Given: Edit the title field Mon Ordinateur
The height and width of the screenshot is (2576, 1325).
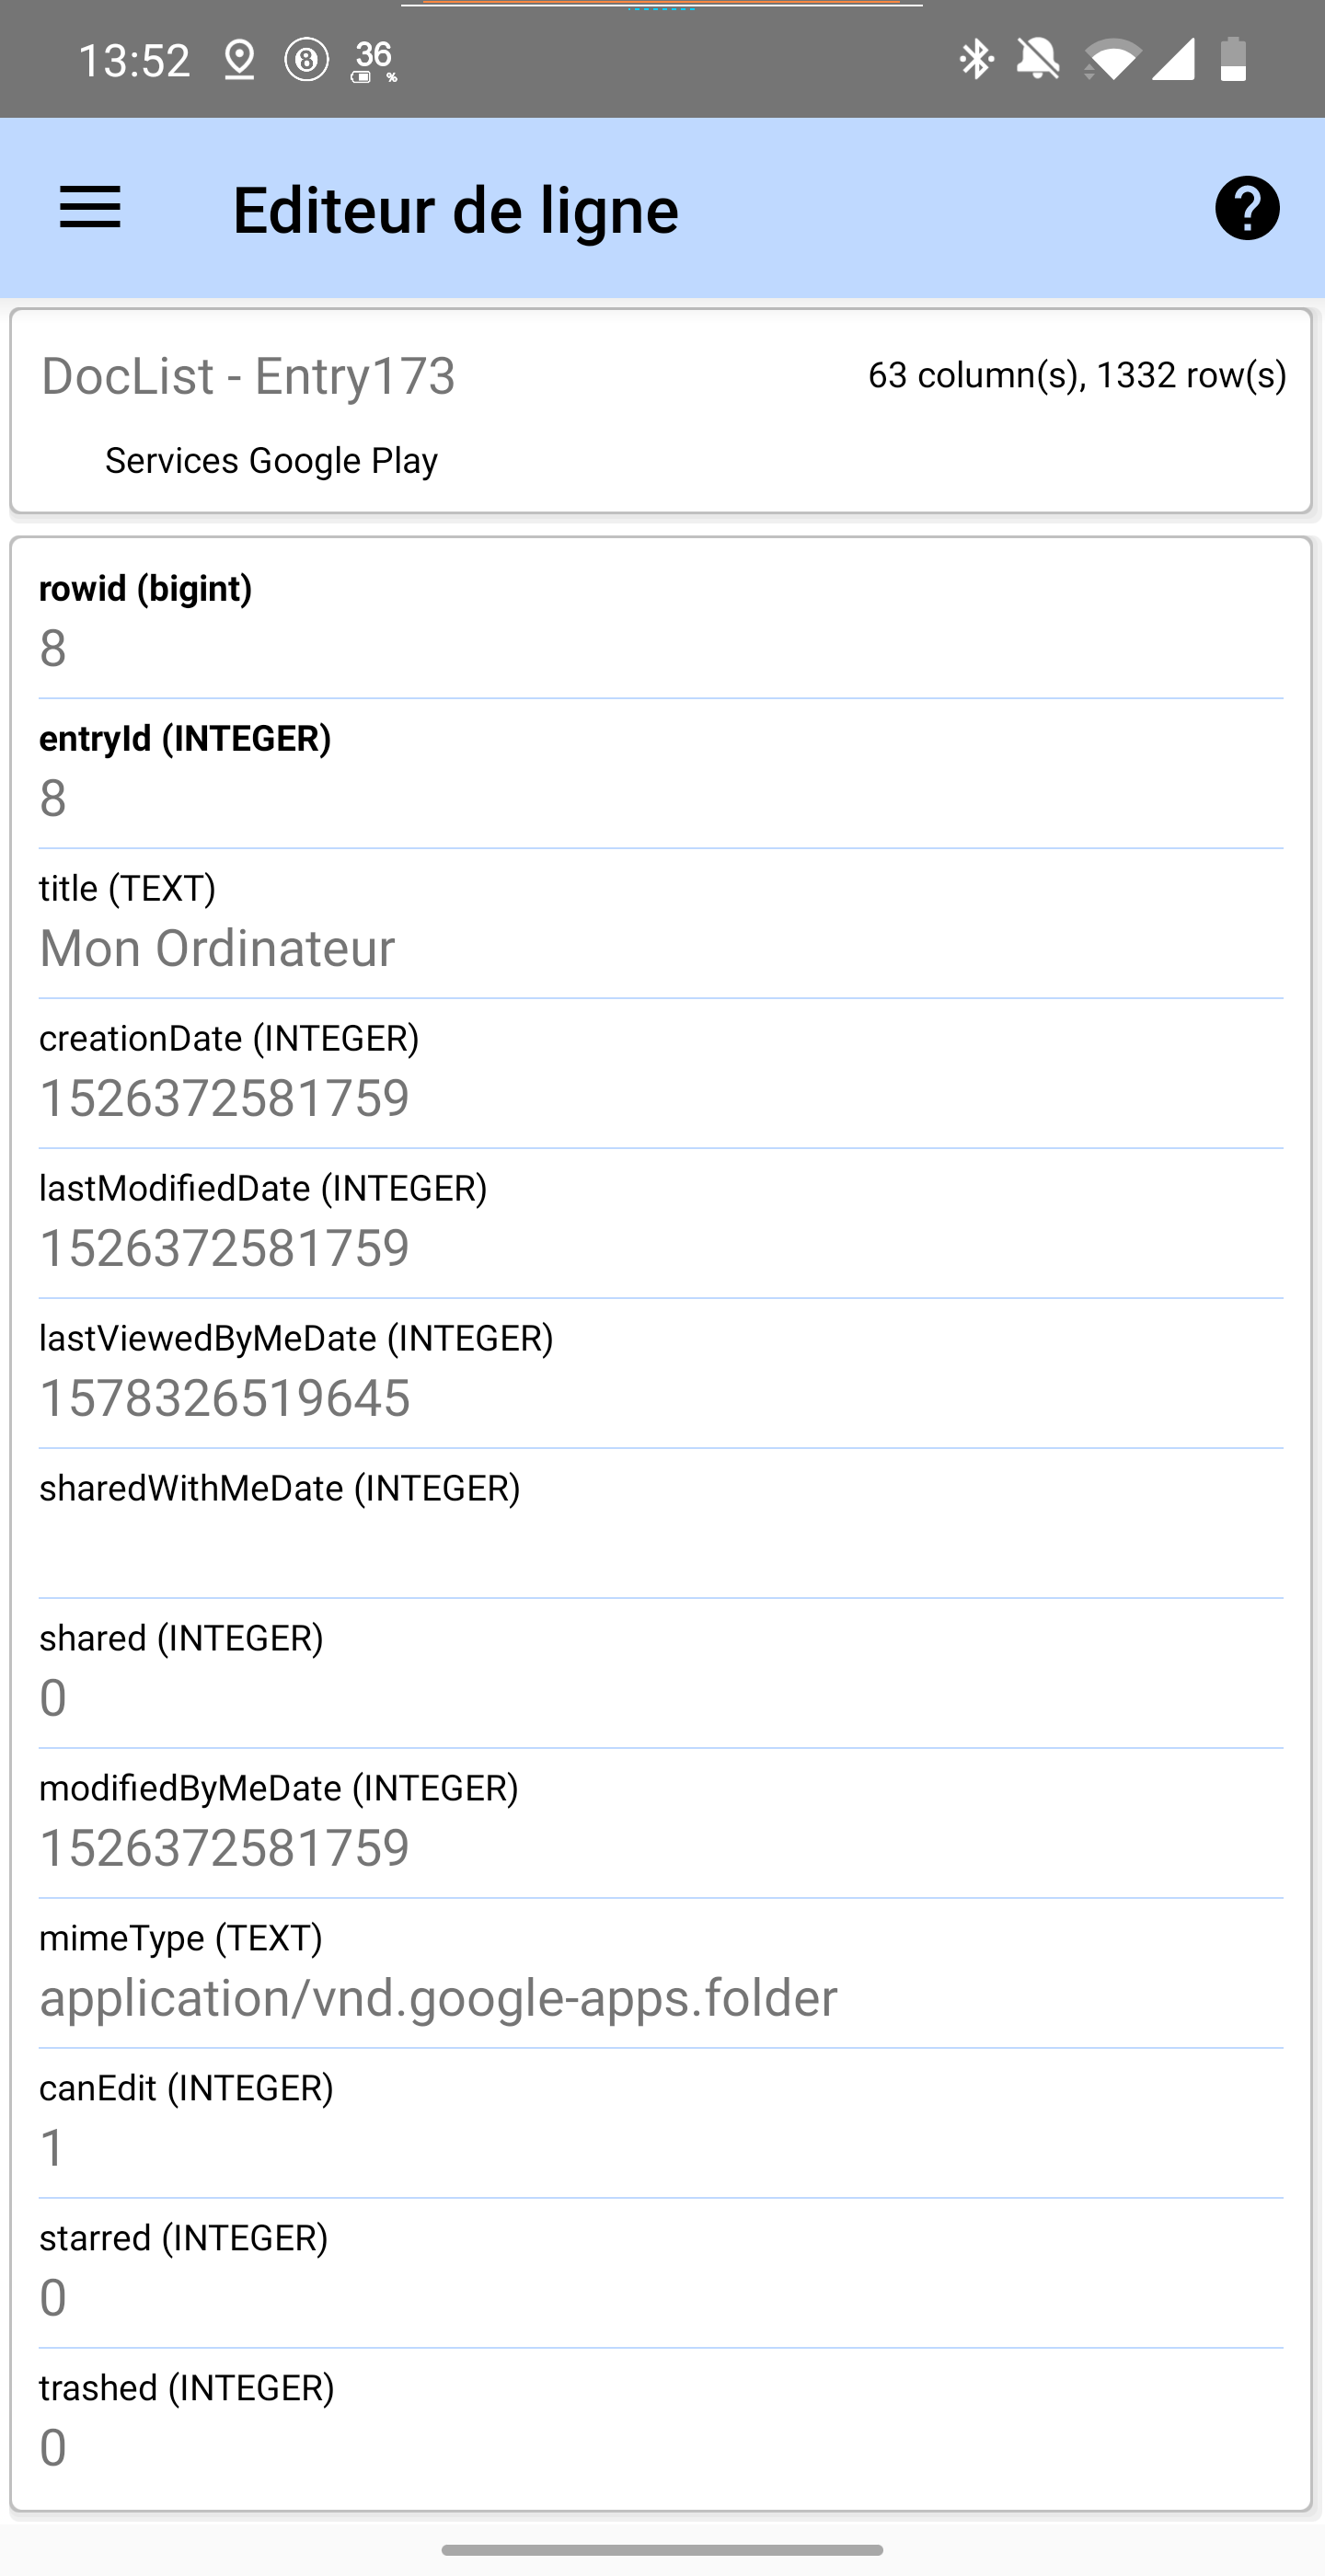Looking at the screenshot, I should coord(660,948).
